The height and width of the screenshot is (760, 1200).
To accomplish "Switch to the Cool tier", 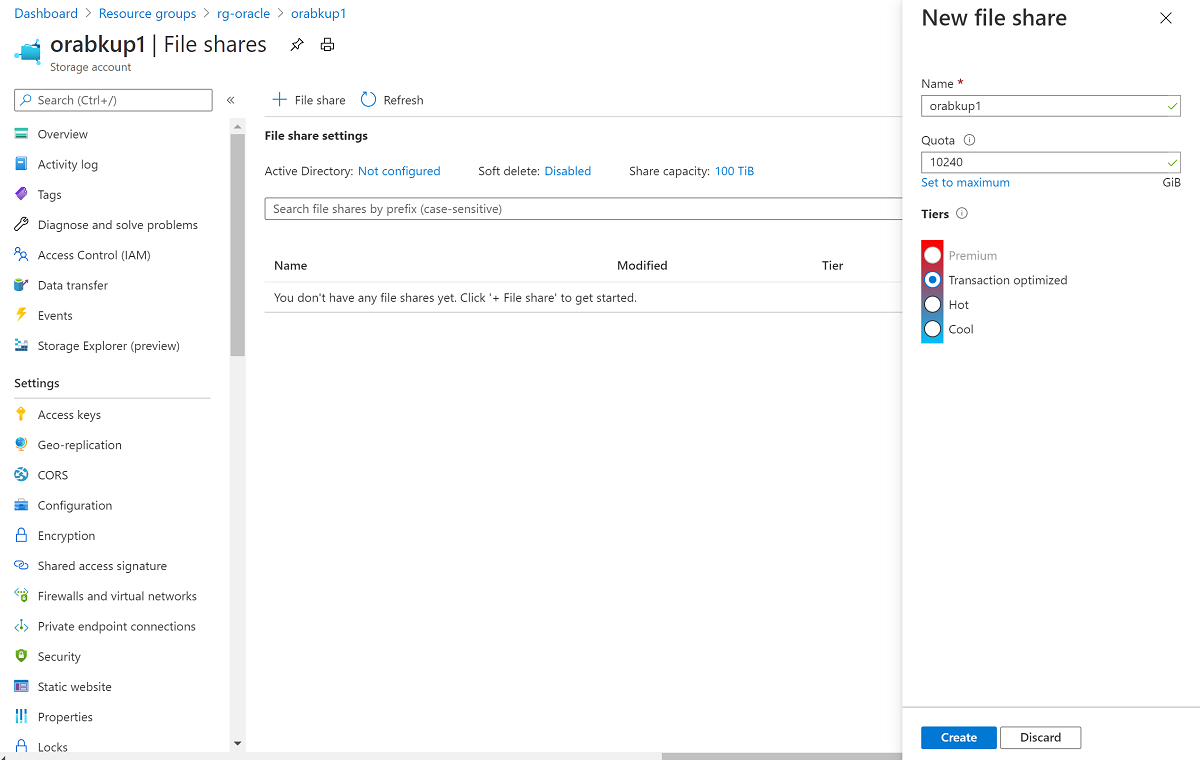I will [x=932, y=329].
